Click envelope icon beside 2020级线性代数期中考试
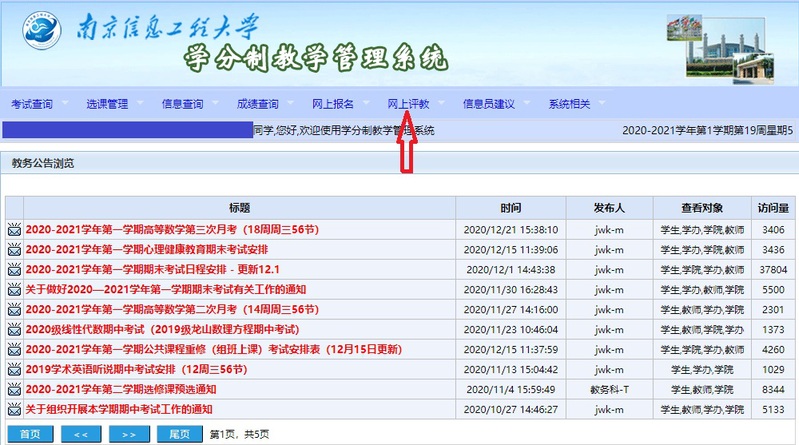The height and width of the screenshot is (445, 799). click(x=14, y=329)
